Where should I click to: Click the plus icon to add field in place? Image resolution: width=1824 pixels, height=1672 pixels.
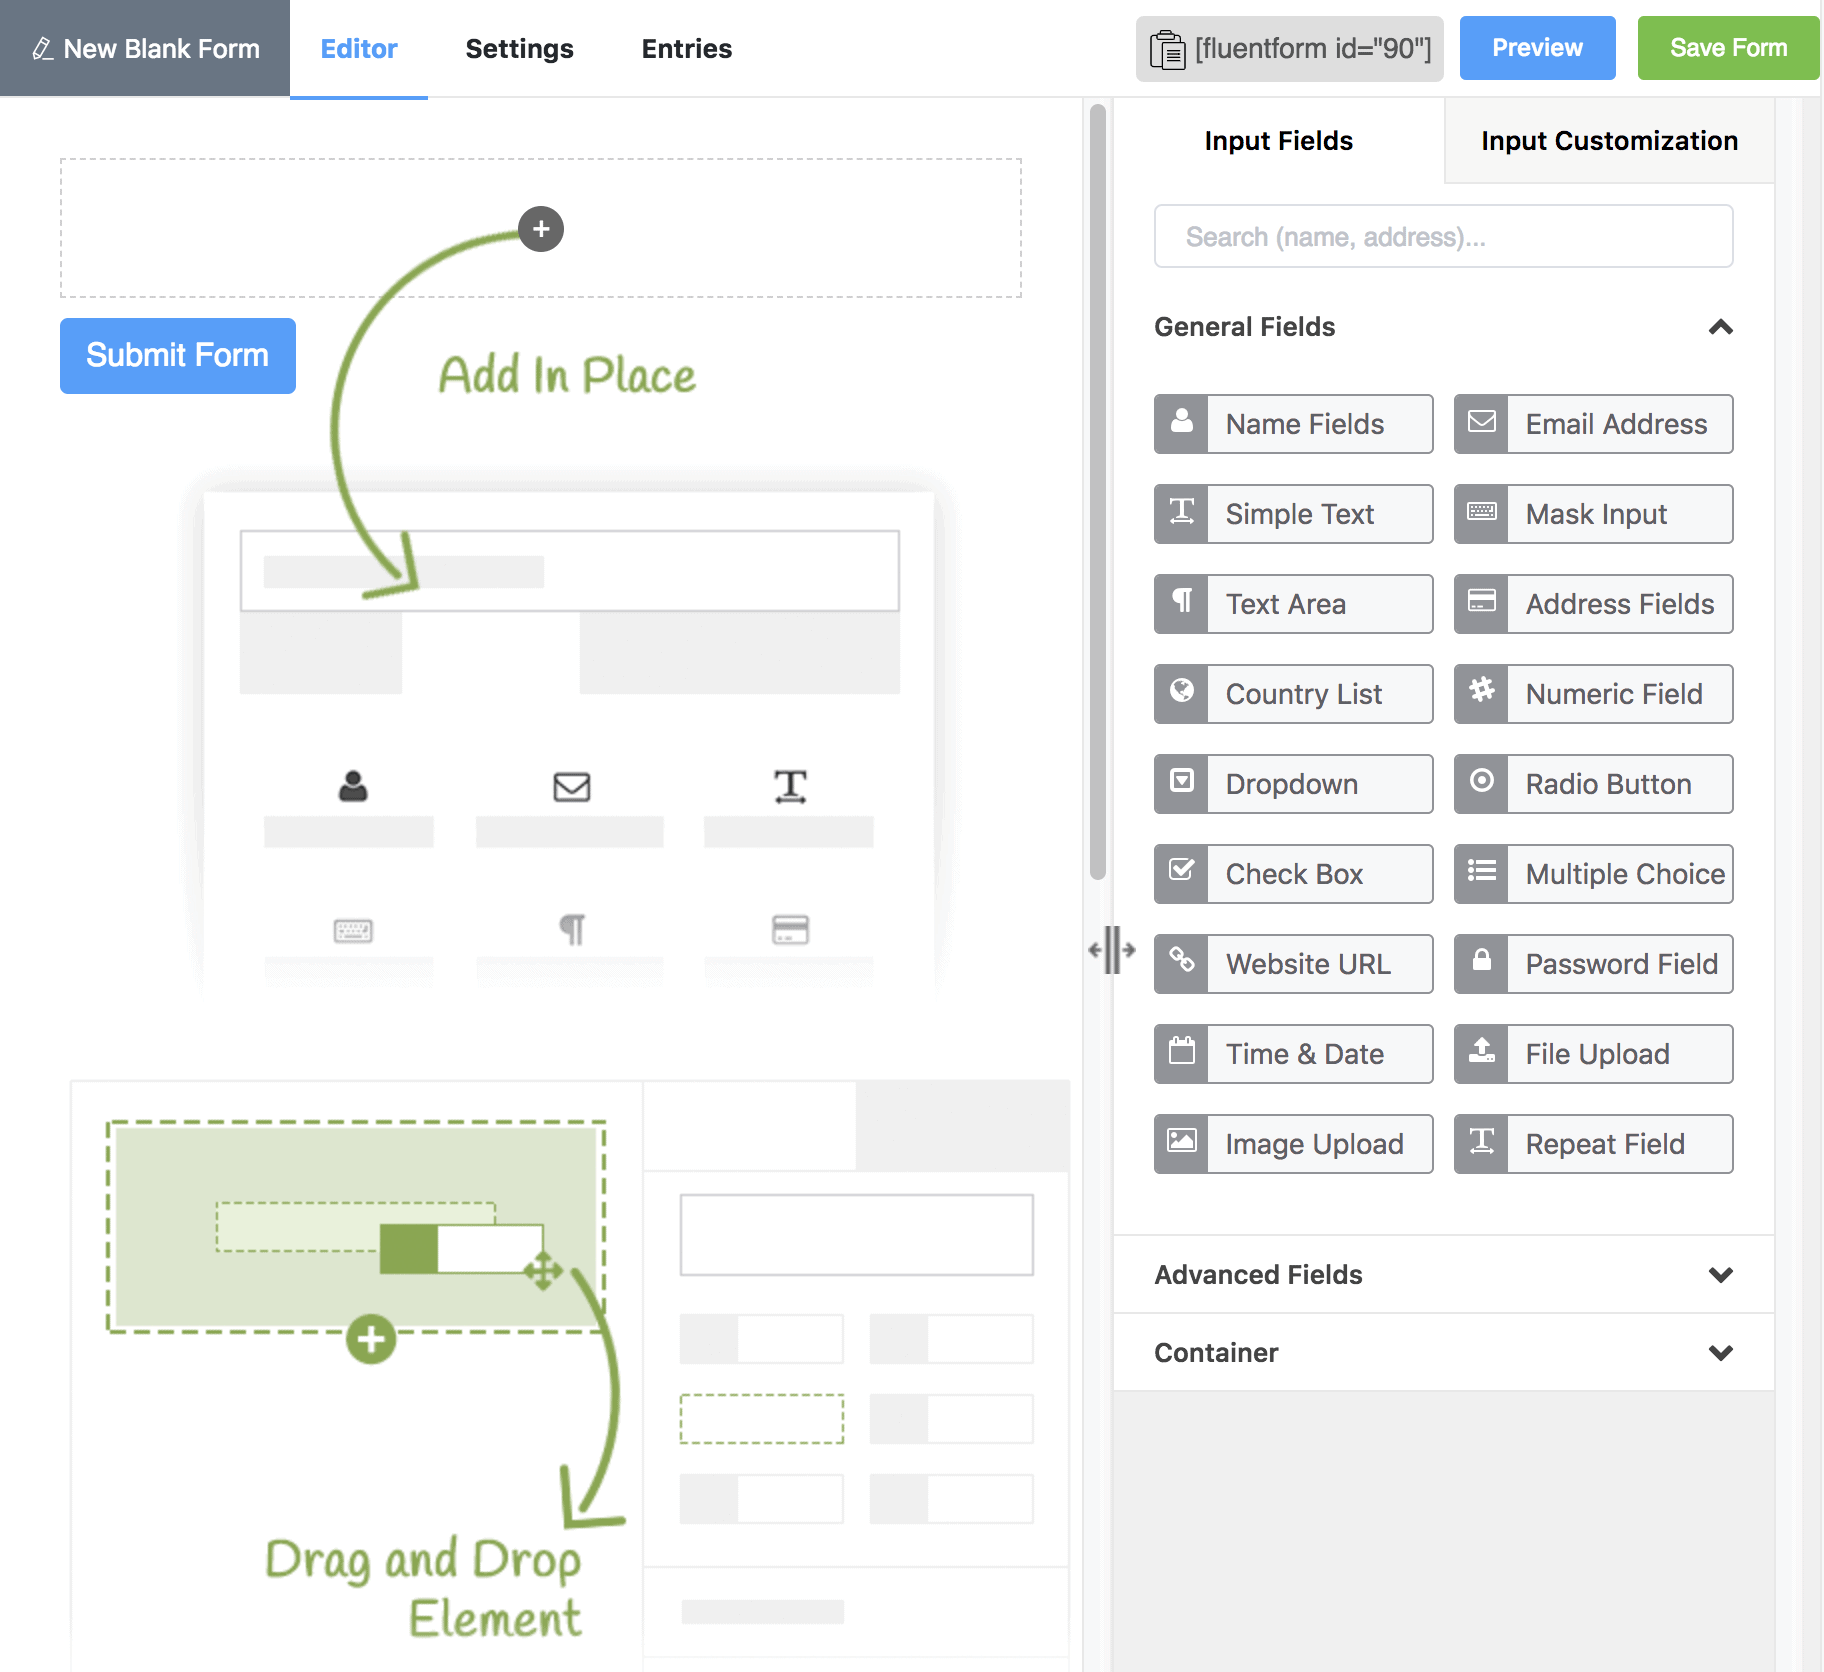point(540,229)
